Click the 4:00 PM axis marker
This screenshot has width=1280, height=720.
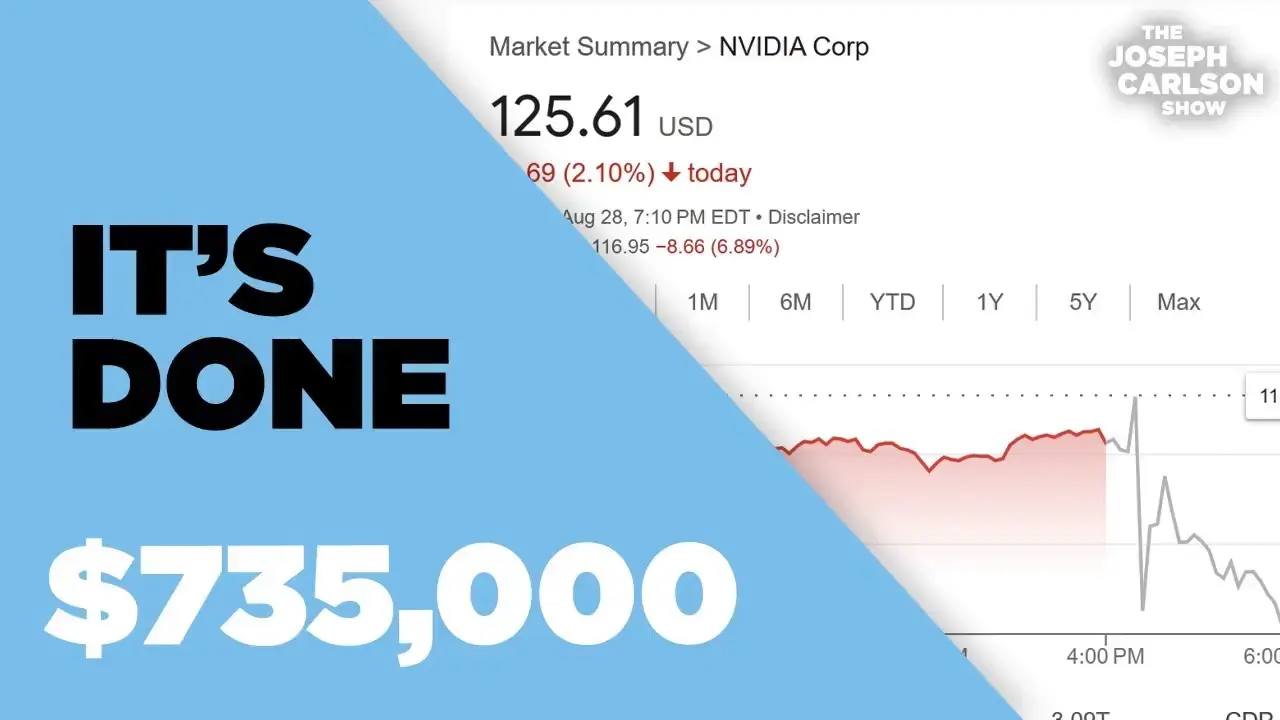(x=1104, y=657)
